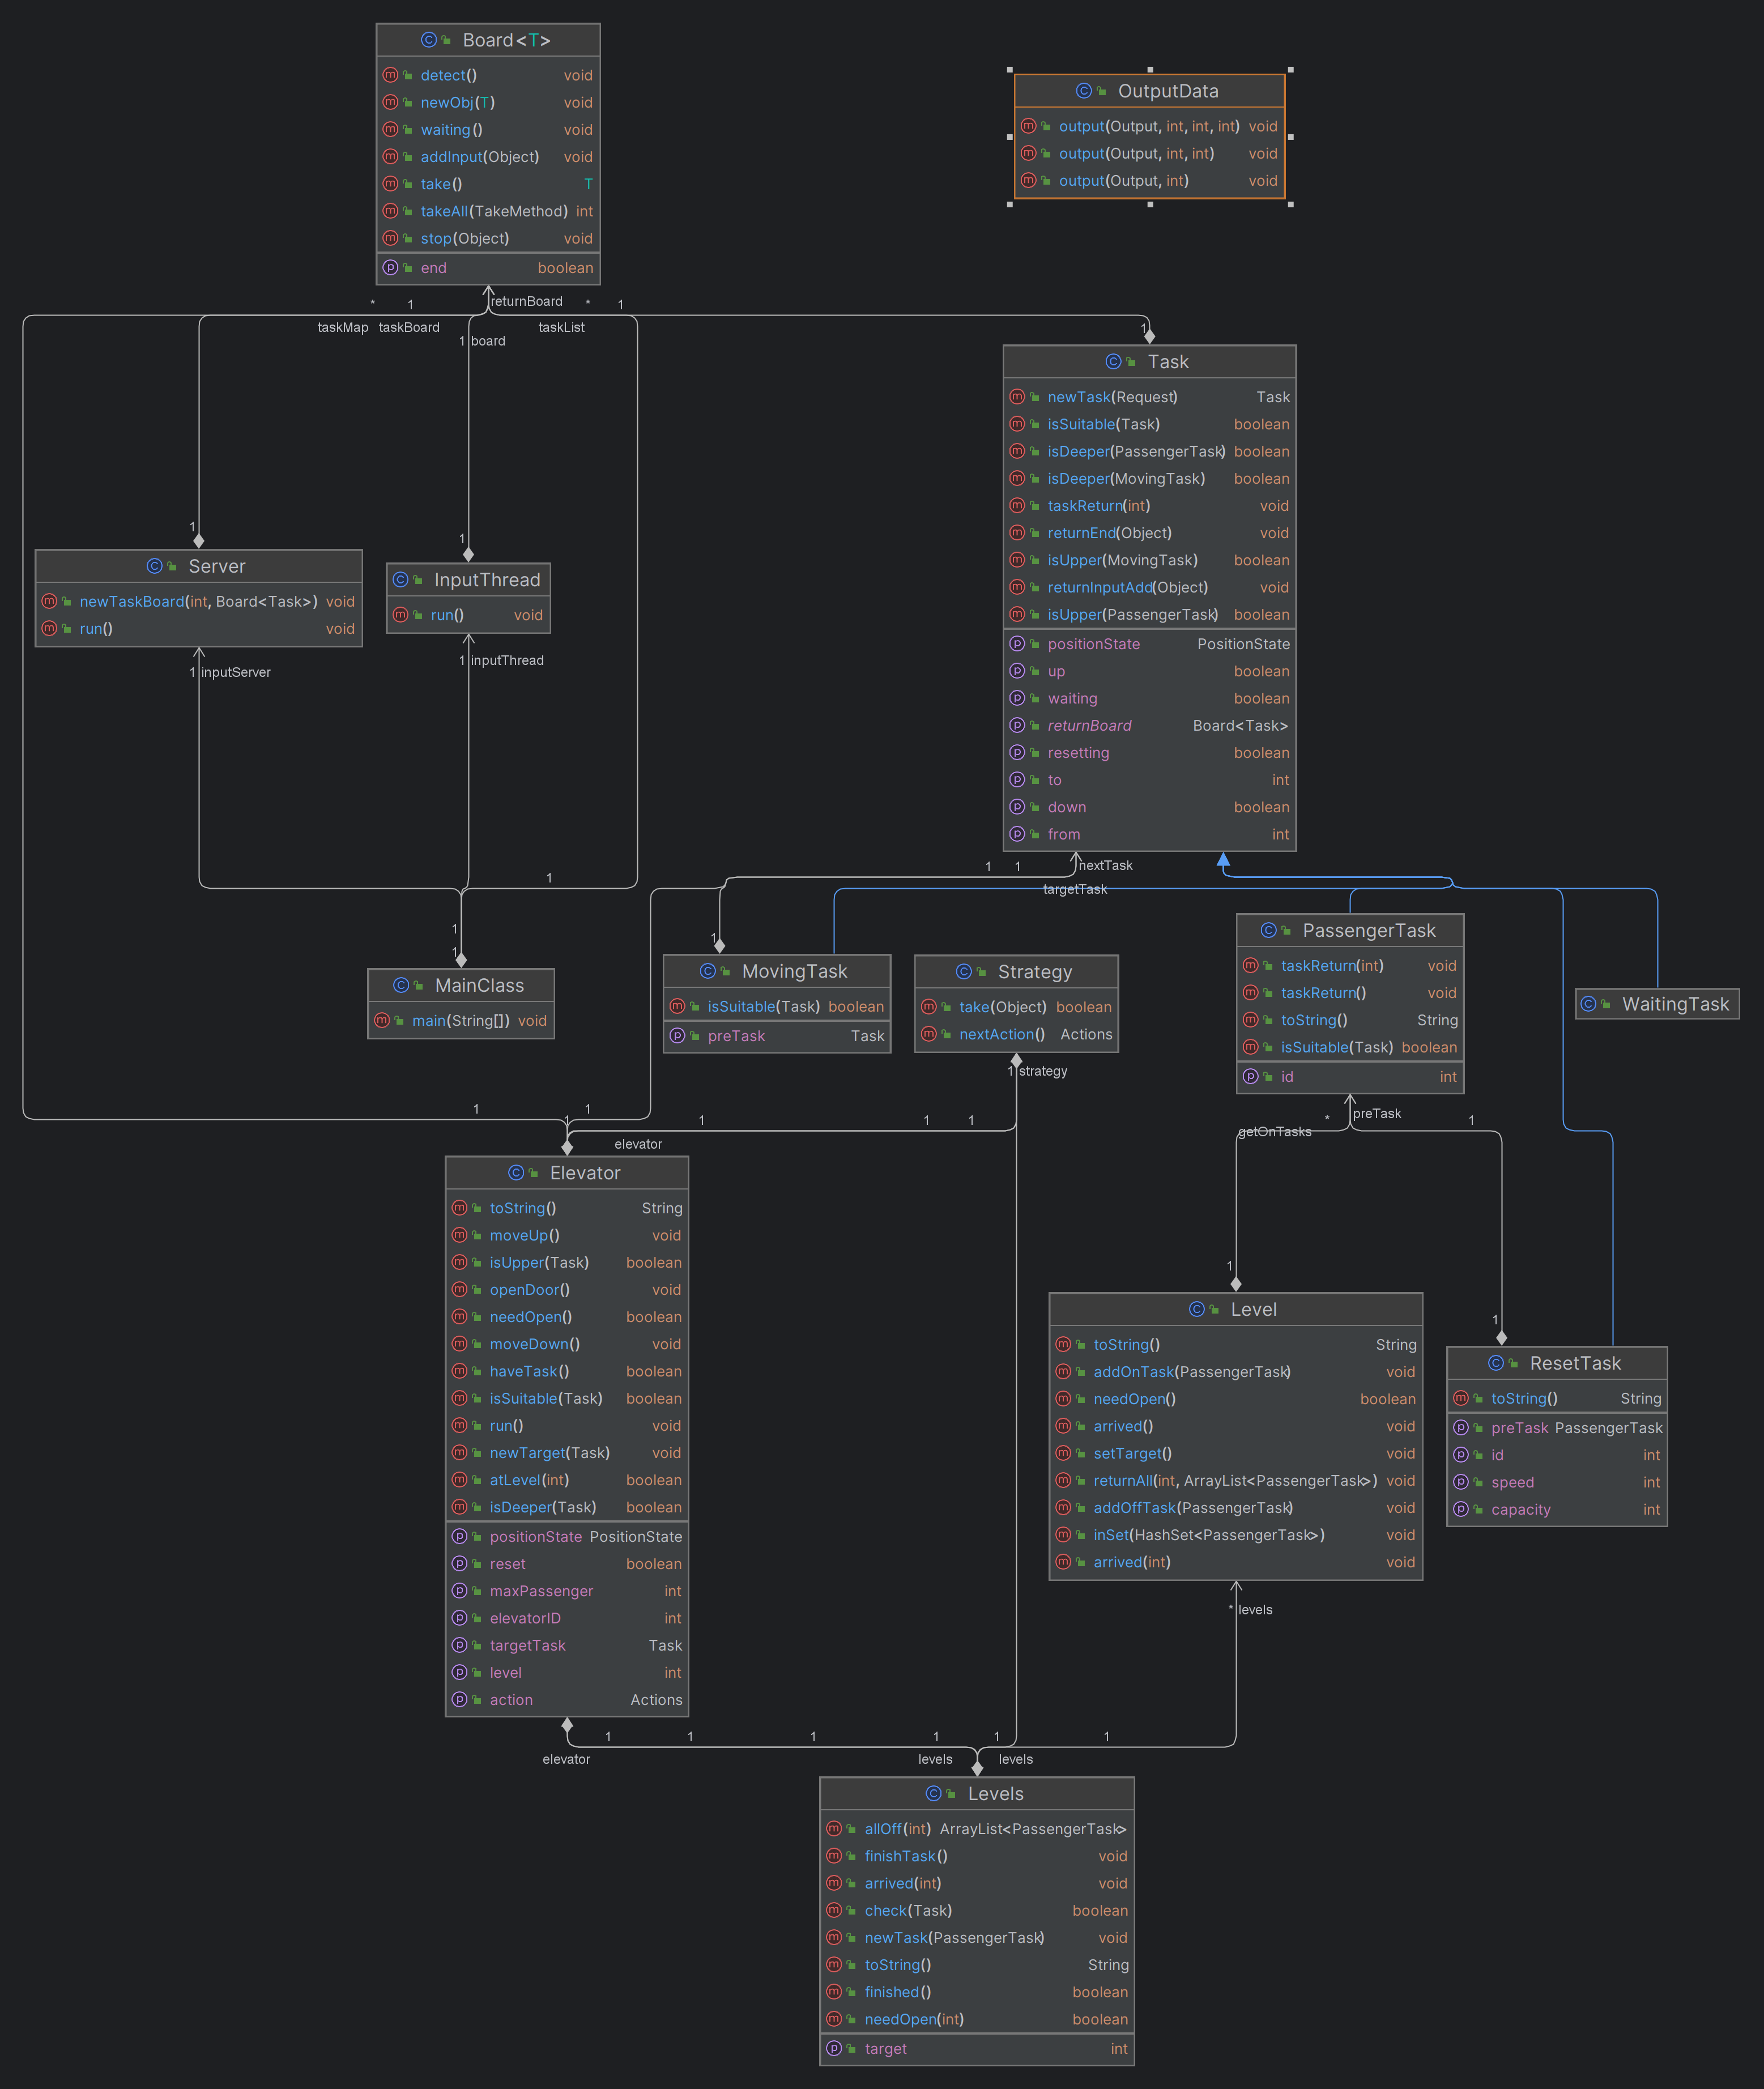Screen dimensions: 1764x2089
Task: Click the class icon beside Task header
Action: pos(1114,362)
